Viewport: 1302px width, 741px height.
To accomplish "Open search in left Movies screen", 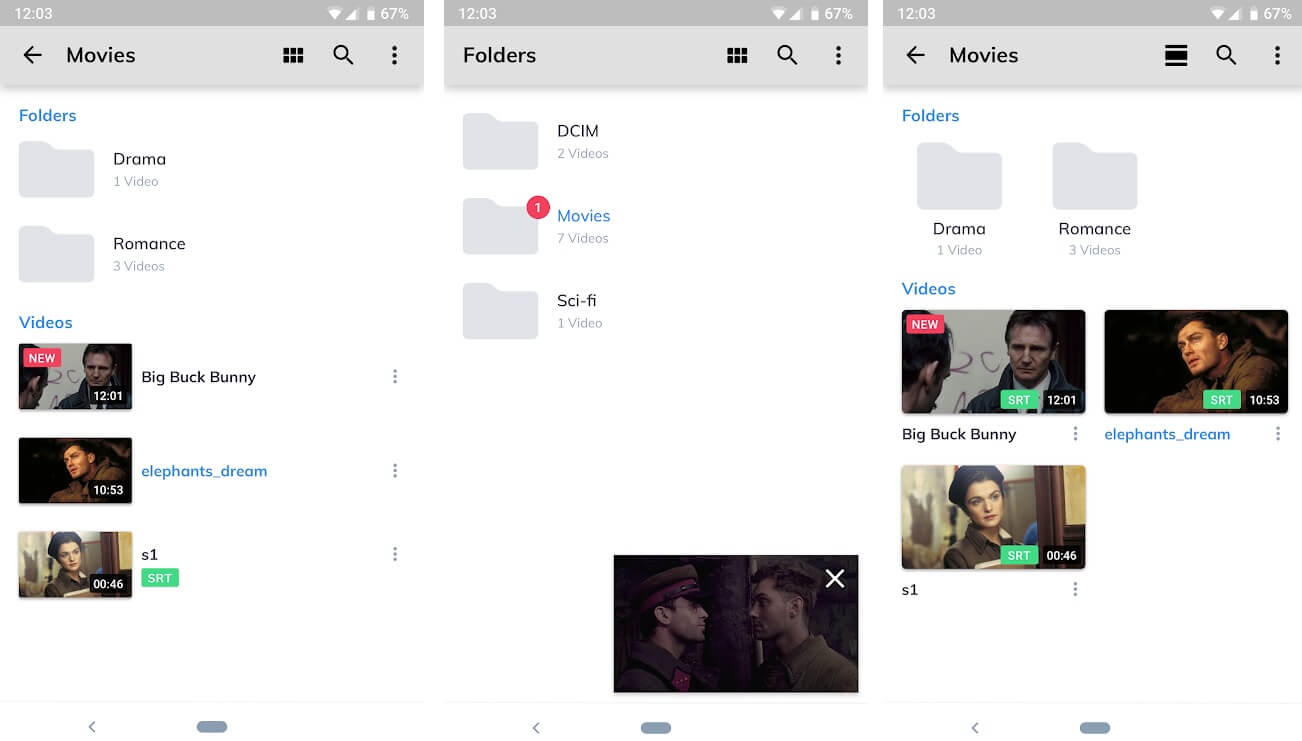I will [x=343, y=55].
